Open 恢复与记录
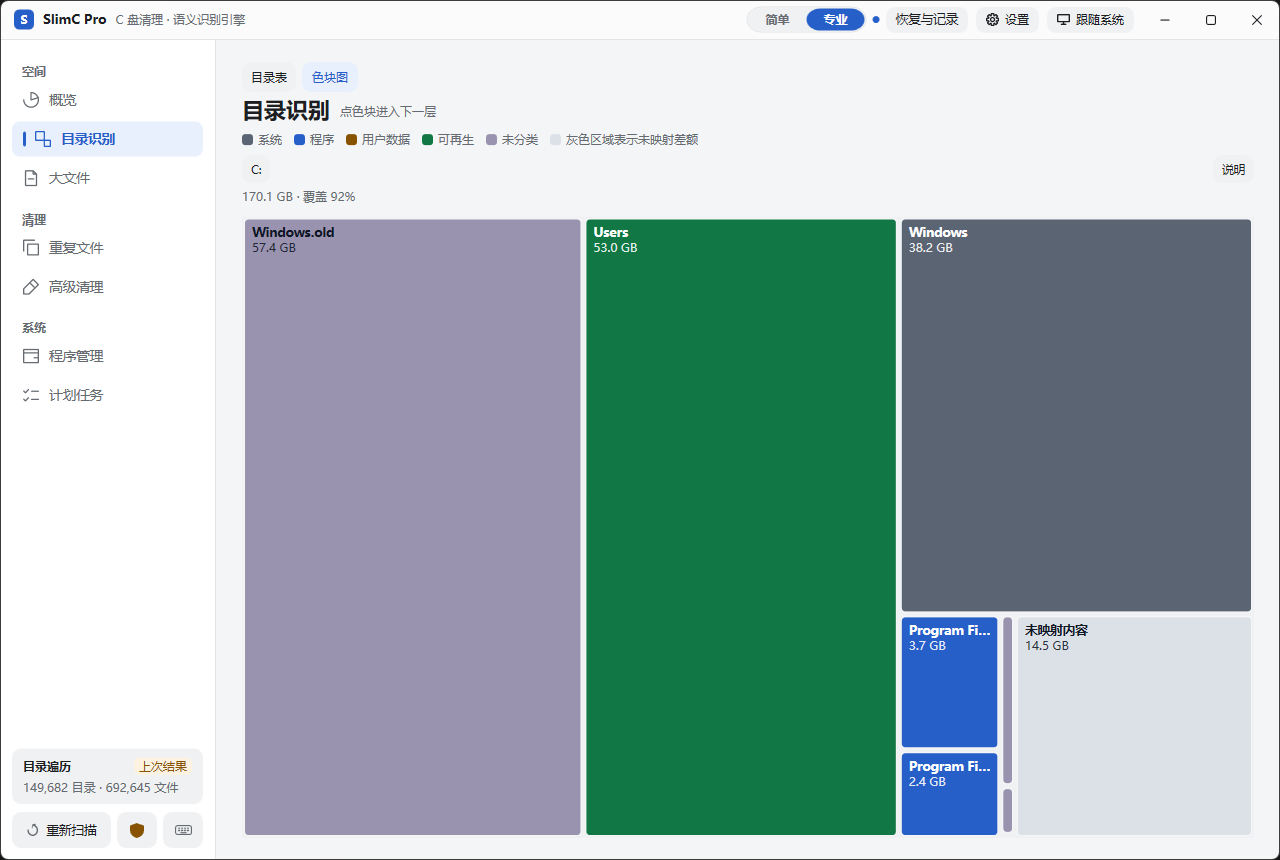The width and height of the screenshot is (1280, 860). tap(927, 20)
